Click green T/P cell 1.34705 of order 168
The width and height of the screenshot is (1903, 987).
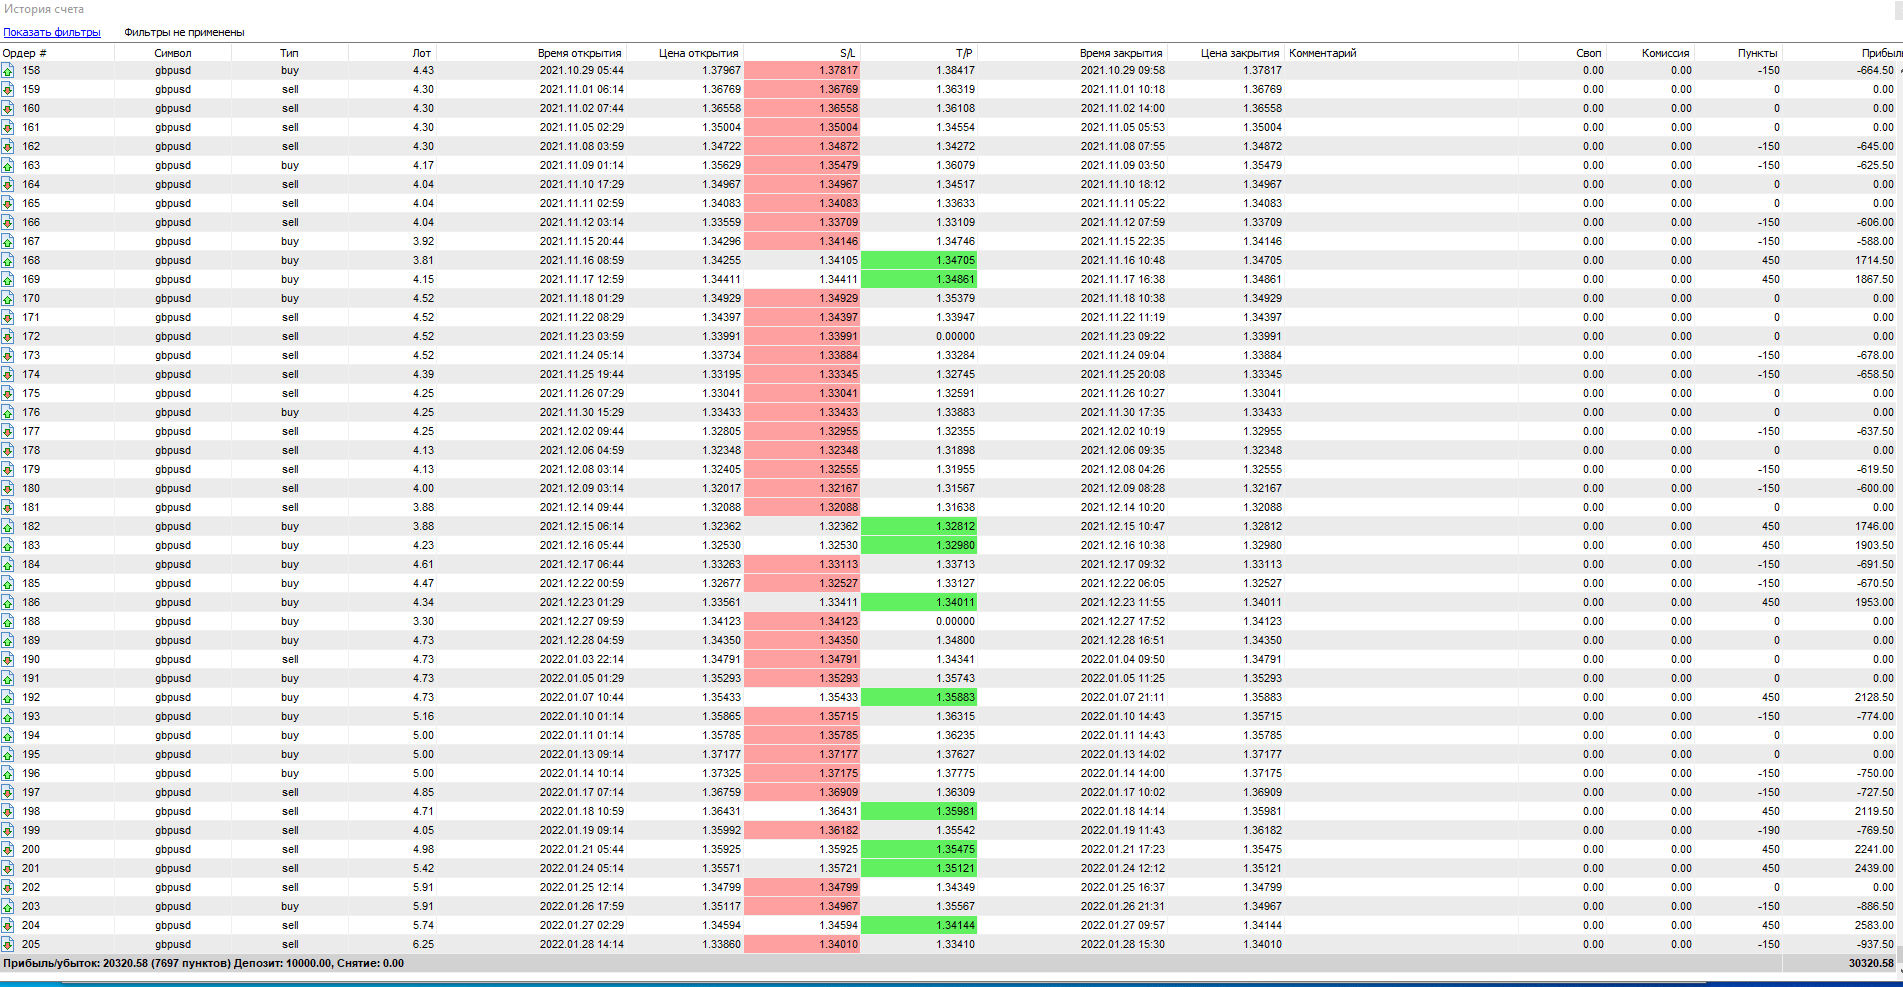click(918, 261)
